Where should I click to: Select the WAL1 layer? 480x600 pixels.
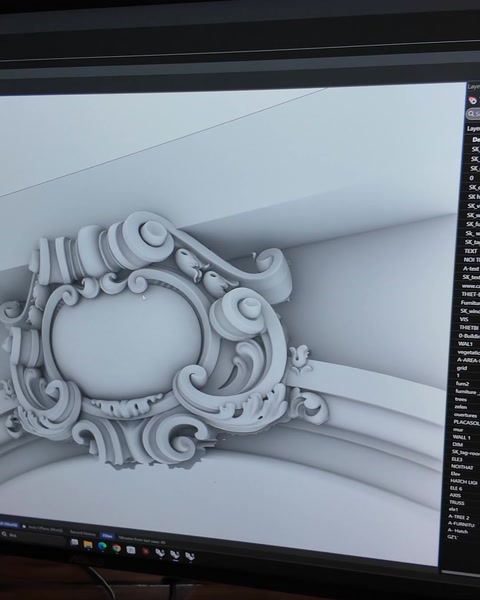[465, 344]
